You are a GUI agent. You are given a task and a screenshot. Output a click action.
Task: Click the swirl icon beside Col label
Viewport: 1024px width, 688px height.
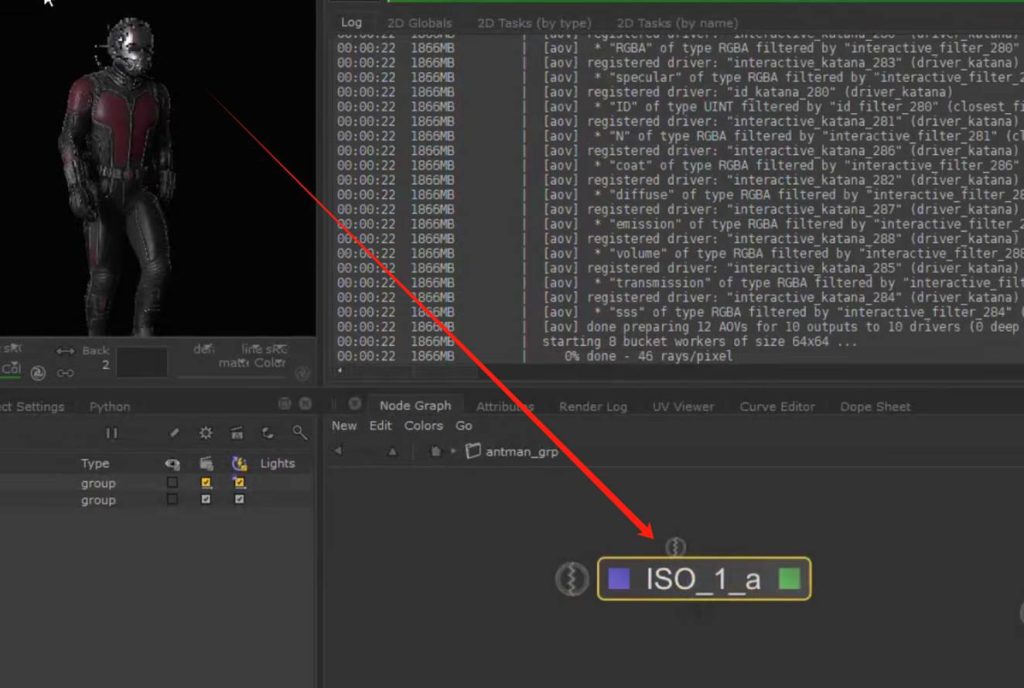38,373
